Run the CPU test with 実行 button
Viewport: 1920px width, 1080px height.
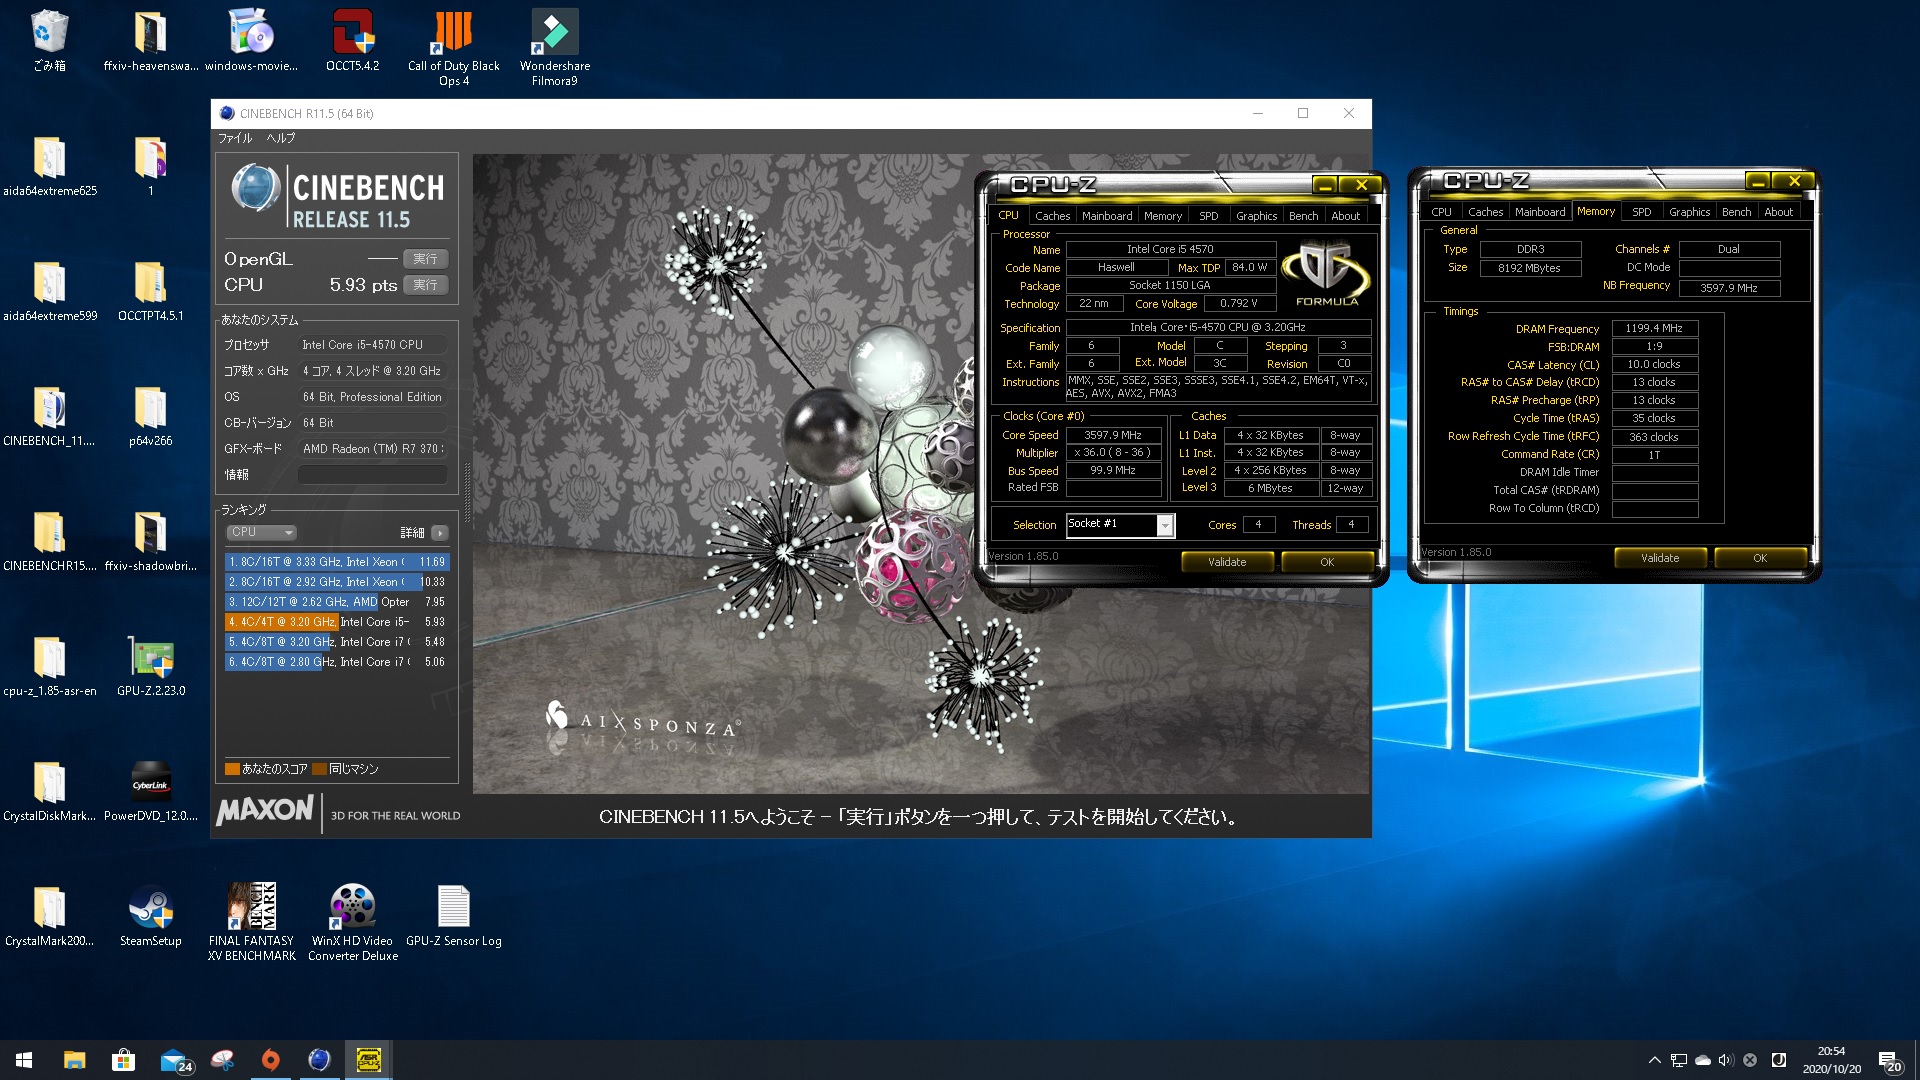pyautogui.click(x=425, y=285)
